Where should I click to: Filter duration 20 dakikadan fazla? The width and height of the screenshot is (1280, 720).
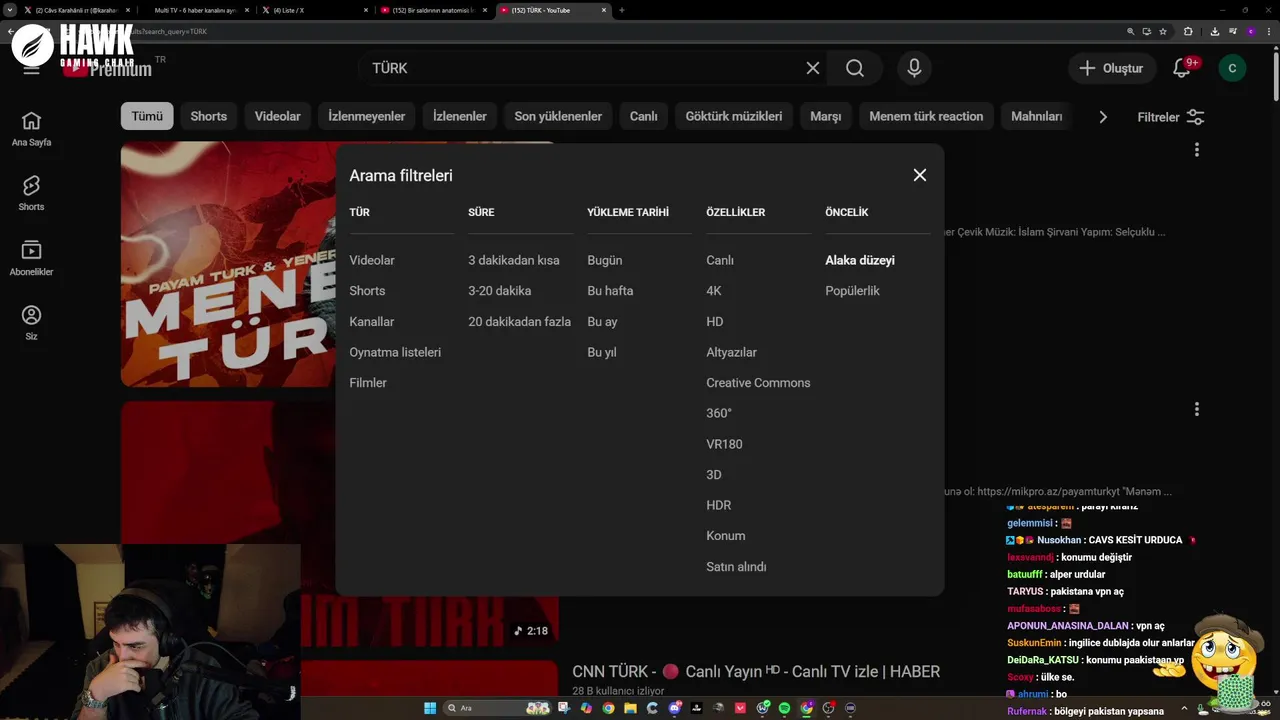click(x=520, y=322)
